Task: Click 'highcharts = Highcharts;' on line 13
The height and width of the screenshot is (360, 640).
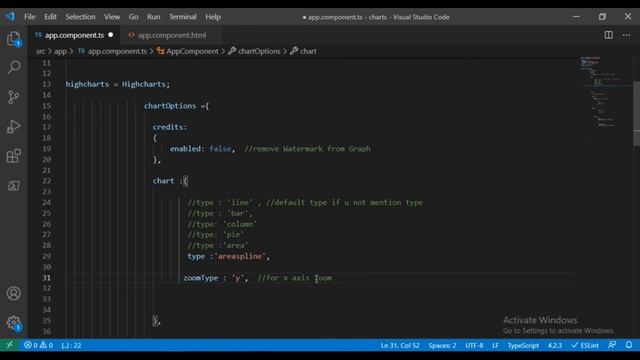Action: click(x=118, y=84)
